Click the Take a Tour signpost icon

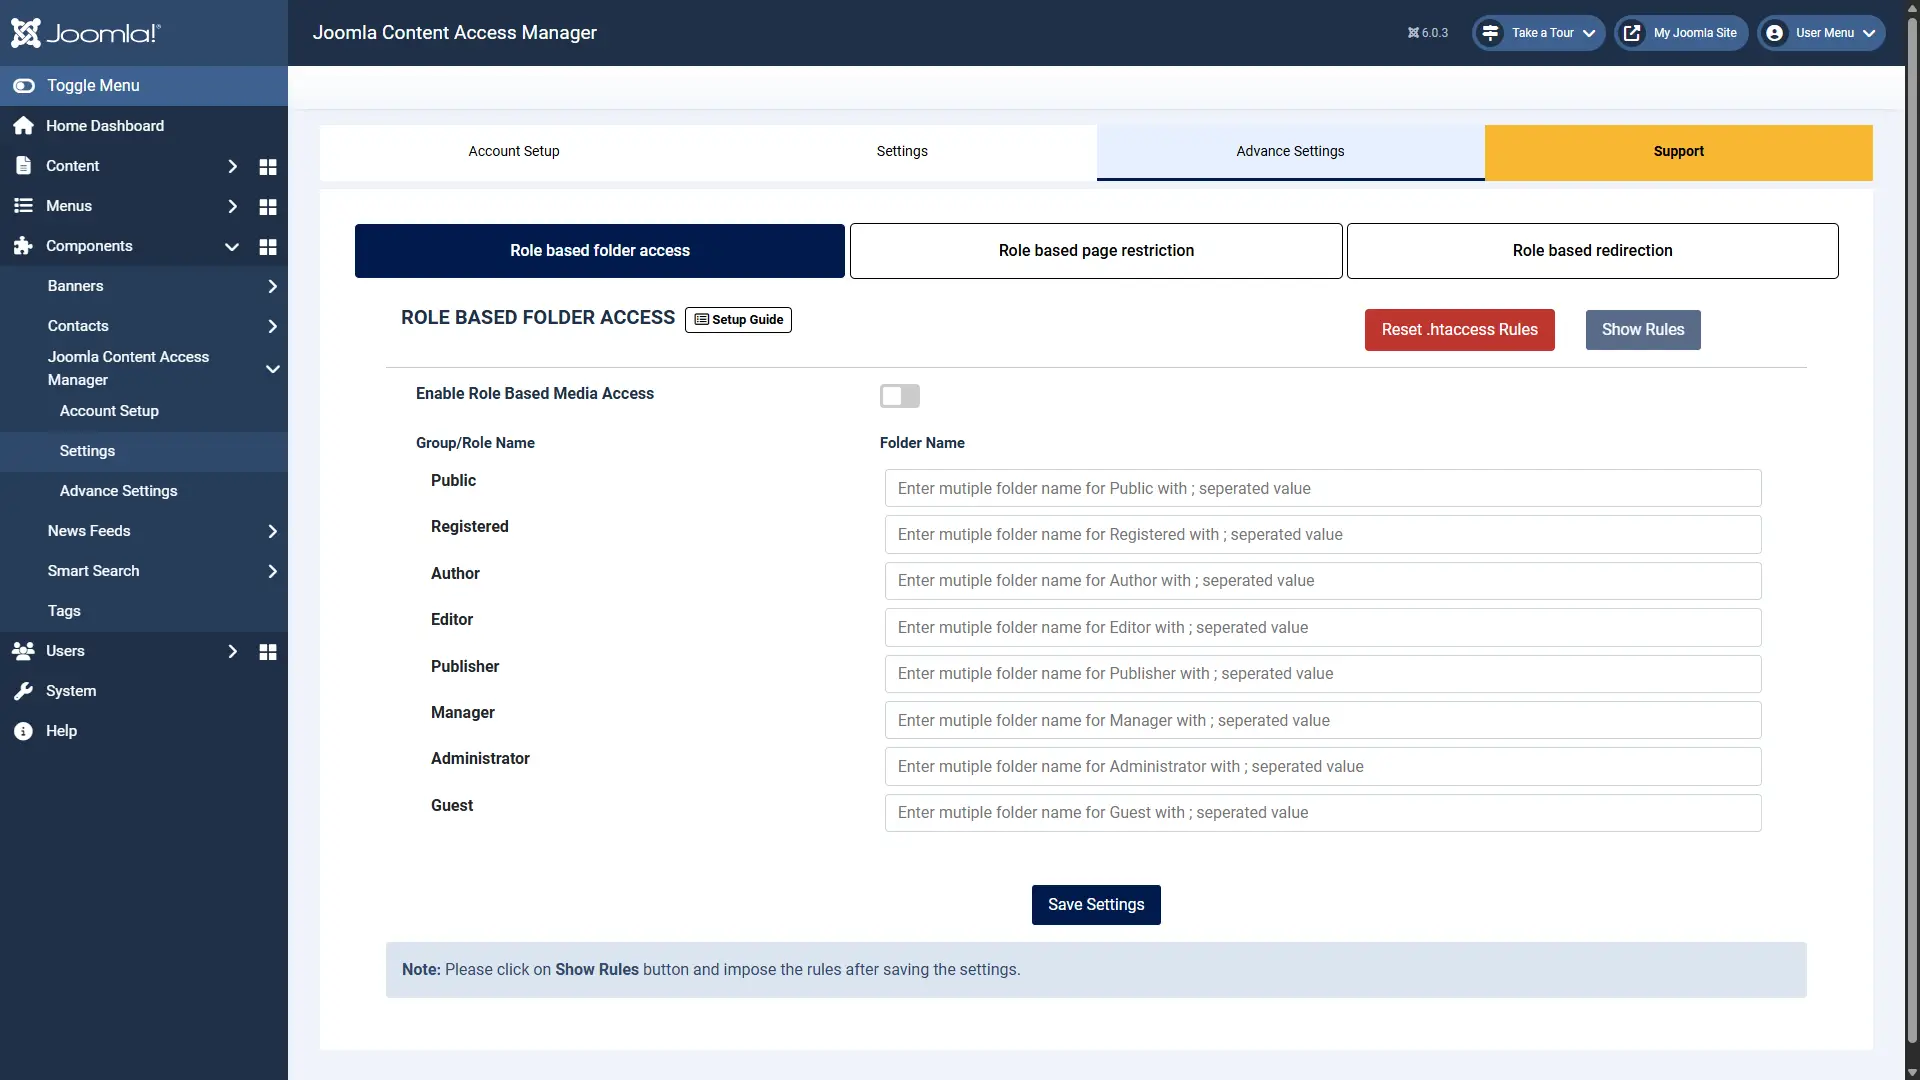click(x=1490, y=33)
